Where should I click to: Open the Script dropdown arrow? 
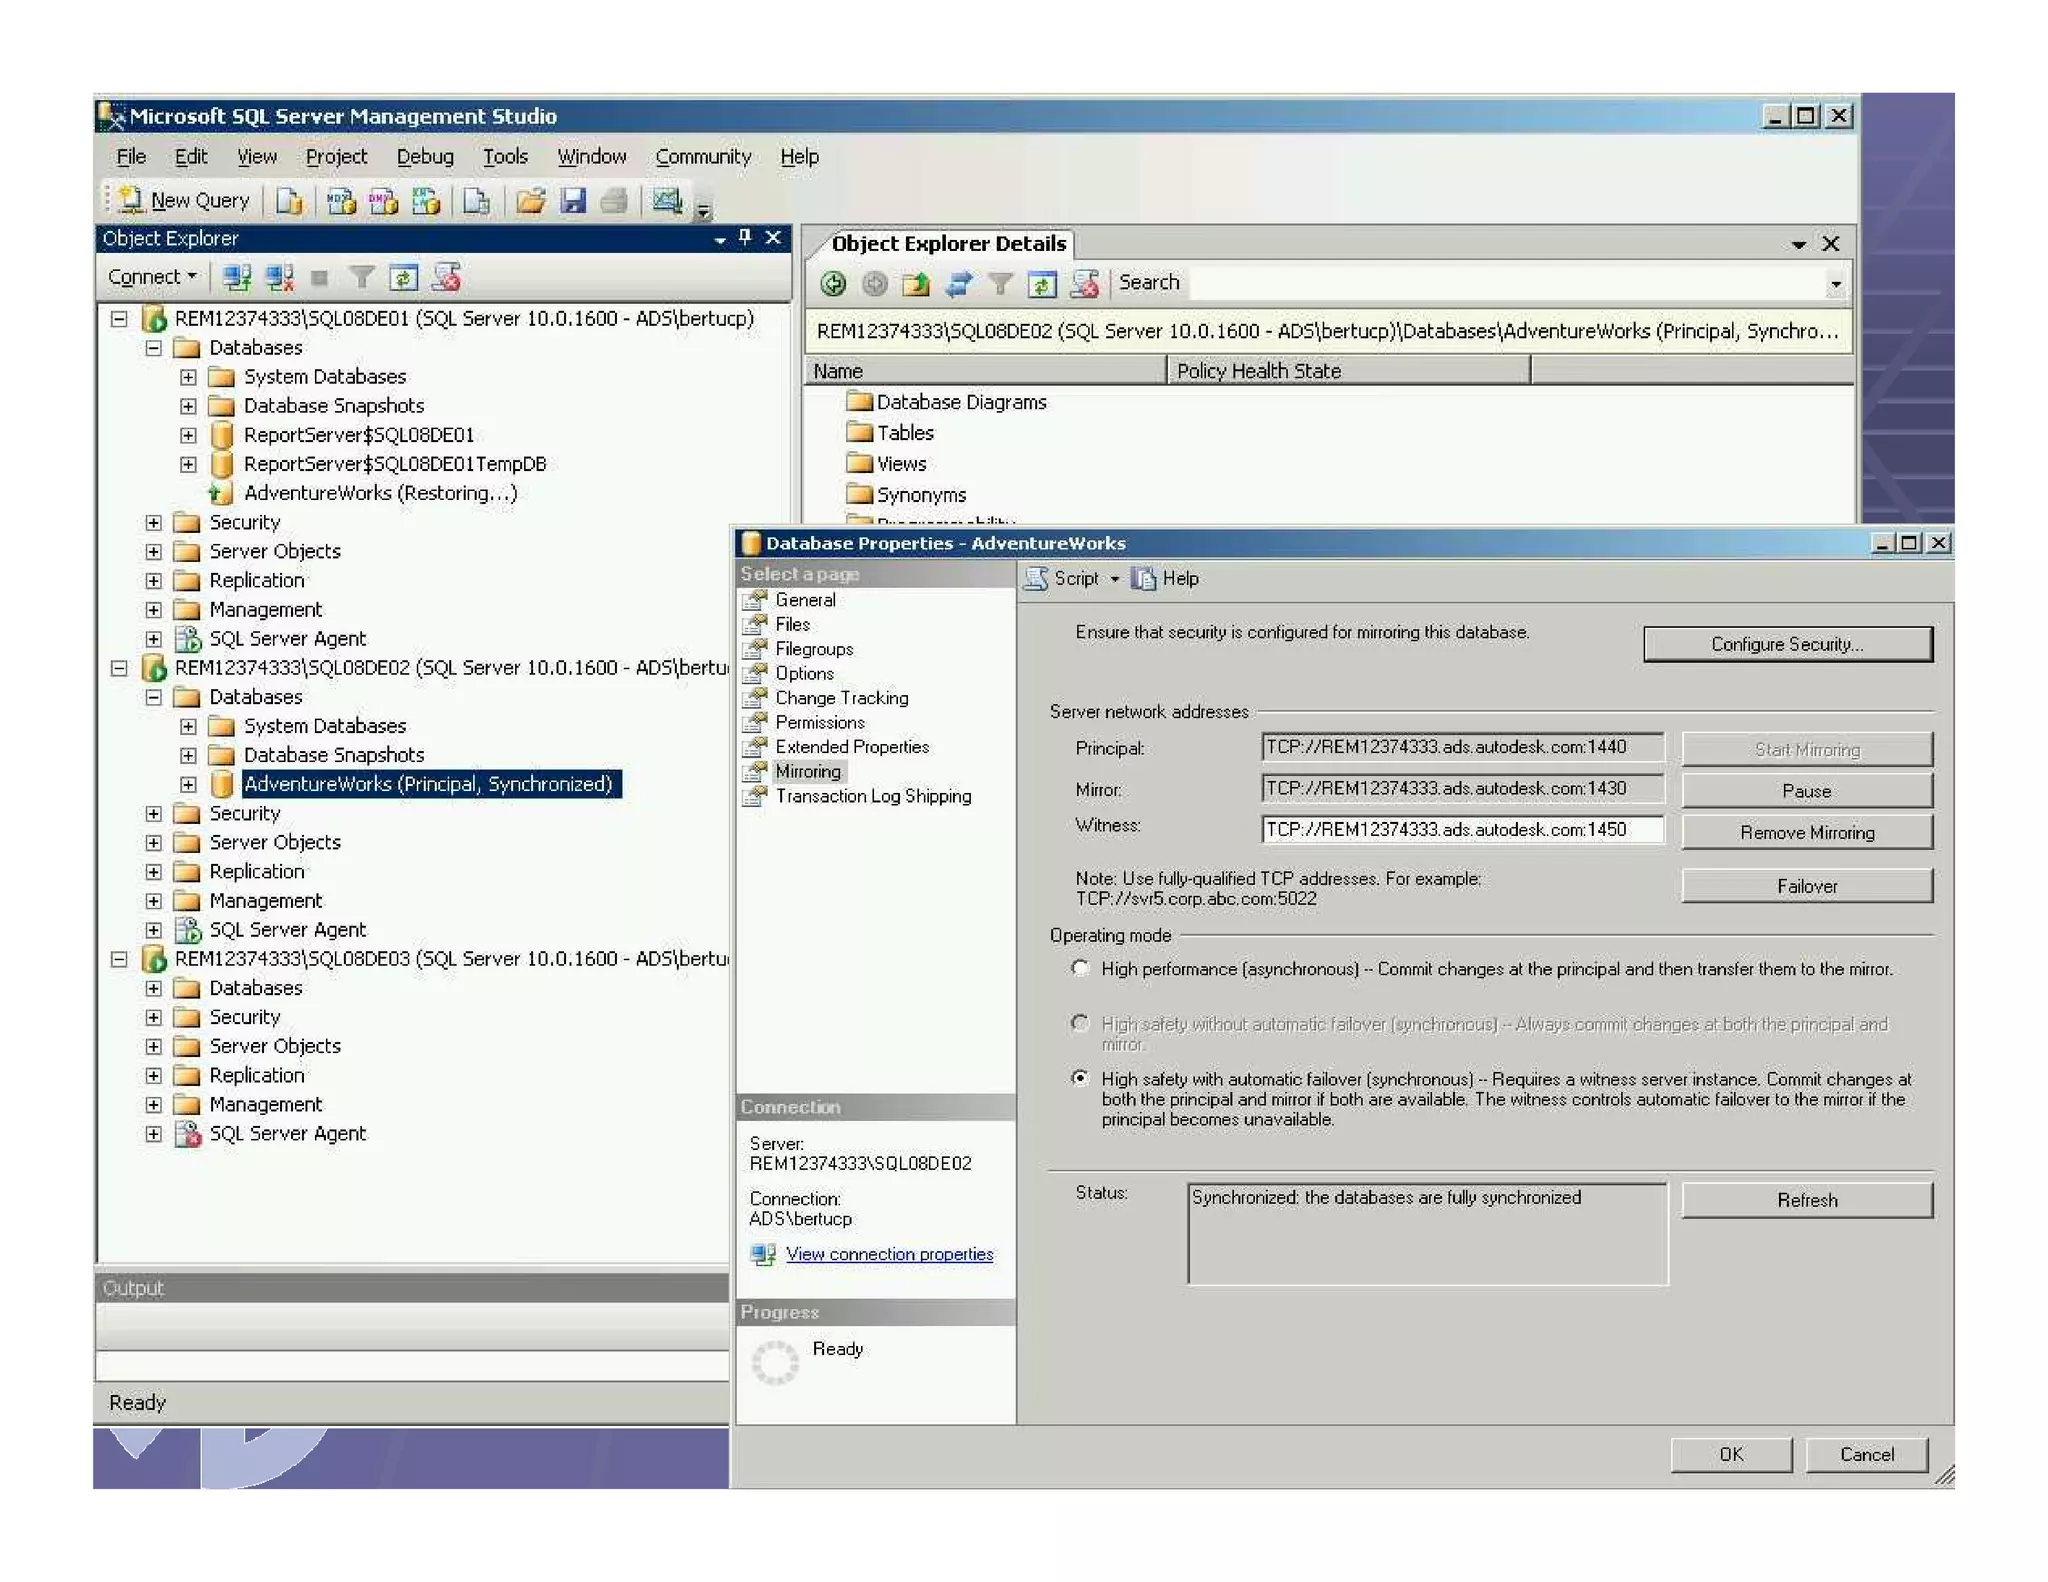click(x=1114, y=579)
